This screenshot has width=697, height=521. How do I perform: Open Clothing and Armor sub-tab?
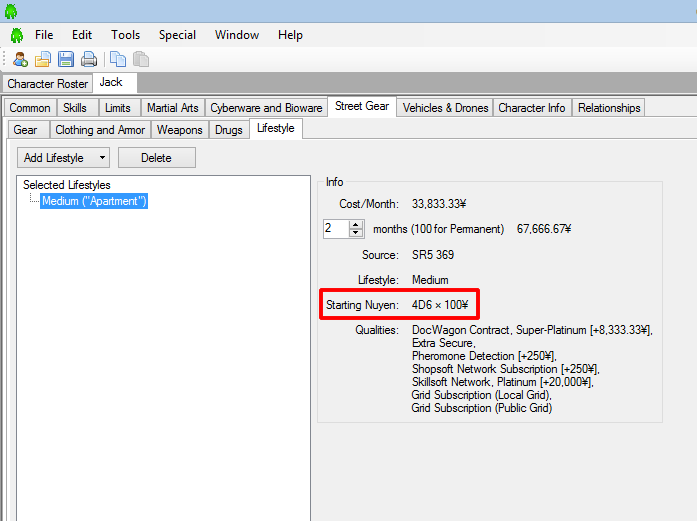[x=100, y=130]
